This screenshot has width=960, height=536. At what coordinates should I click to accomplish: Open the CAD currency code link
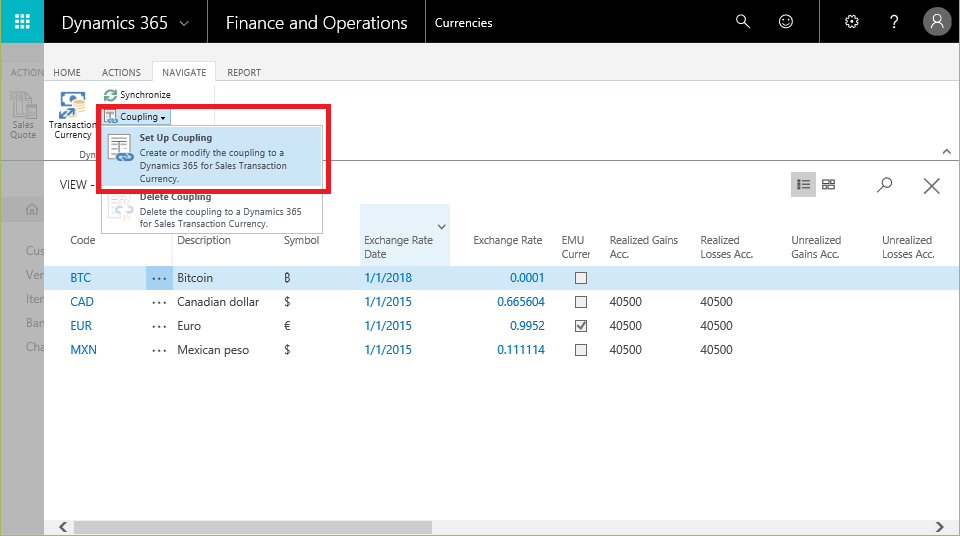click(82, 302)
